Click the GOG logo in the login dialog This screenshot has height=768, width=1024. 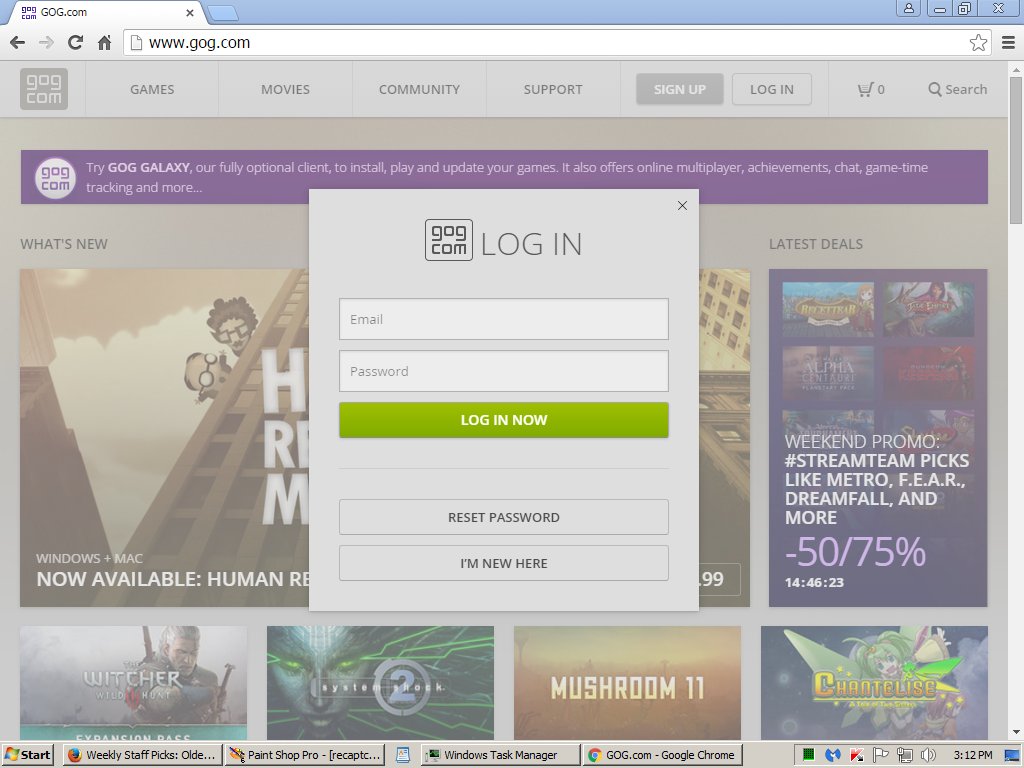coord(449,240)
